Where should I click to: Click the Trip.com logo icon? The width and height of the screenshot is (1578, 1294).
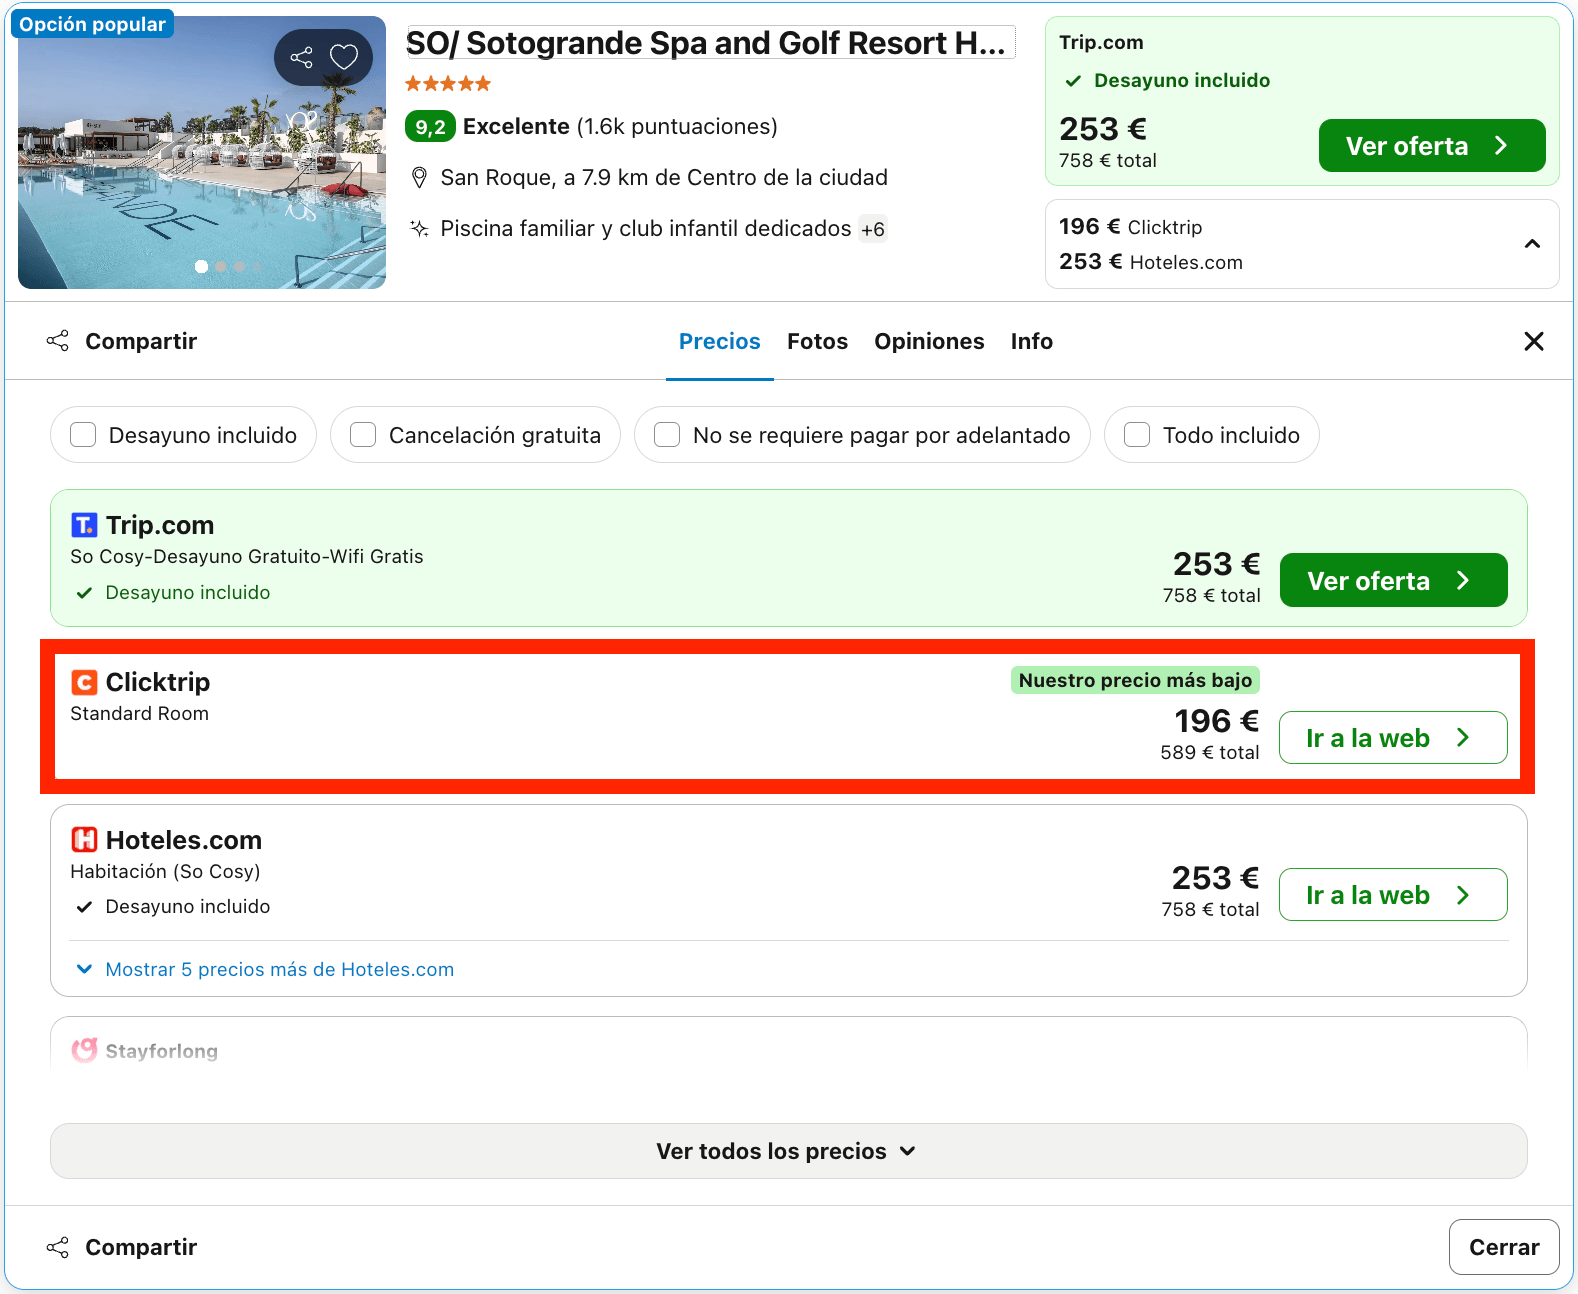[x=84, y=525]
